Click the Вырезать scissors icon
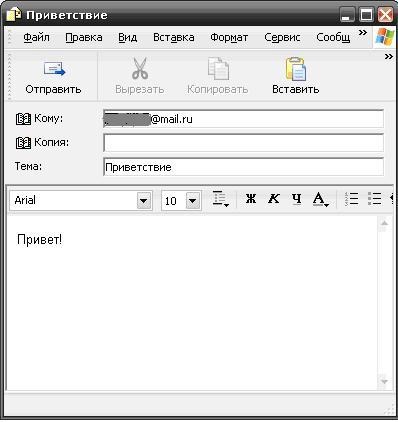The height and width of the screenshot is (422, 398). 140,69
